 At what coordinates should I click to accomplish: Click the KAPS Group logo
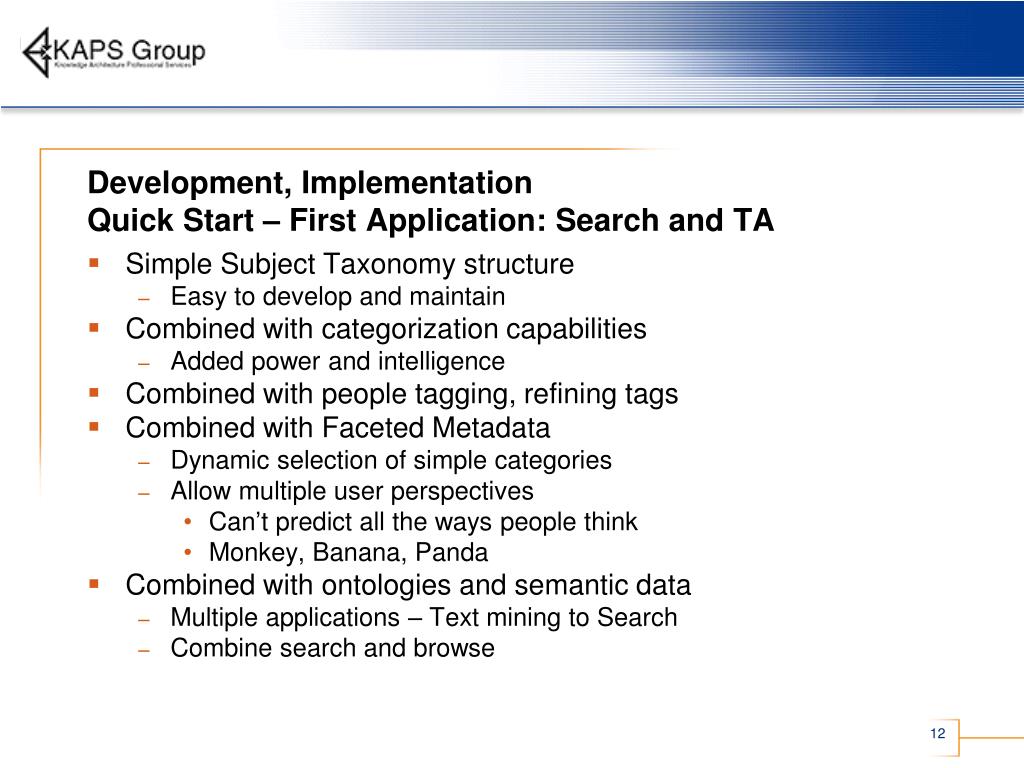click(x=114, y=52)
